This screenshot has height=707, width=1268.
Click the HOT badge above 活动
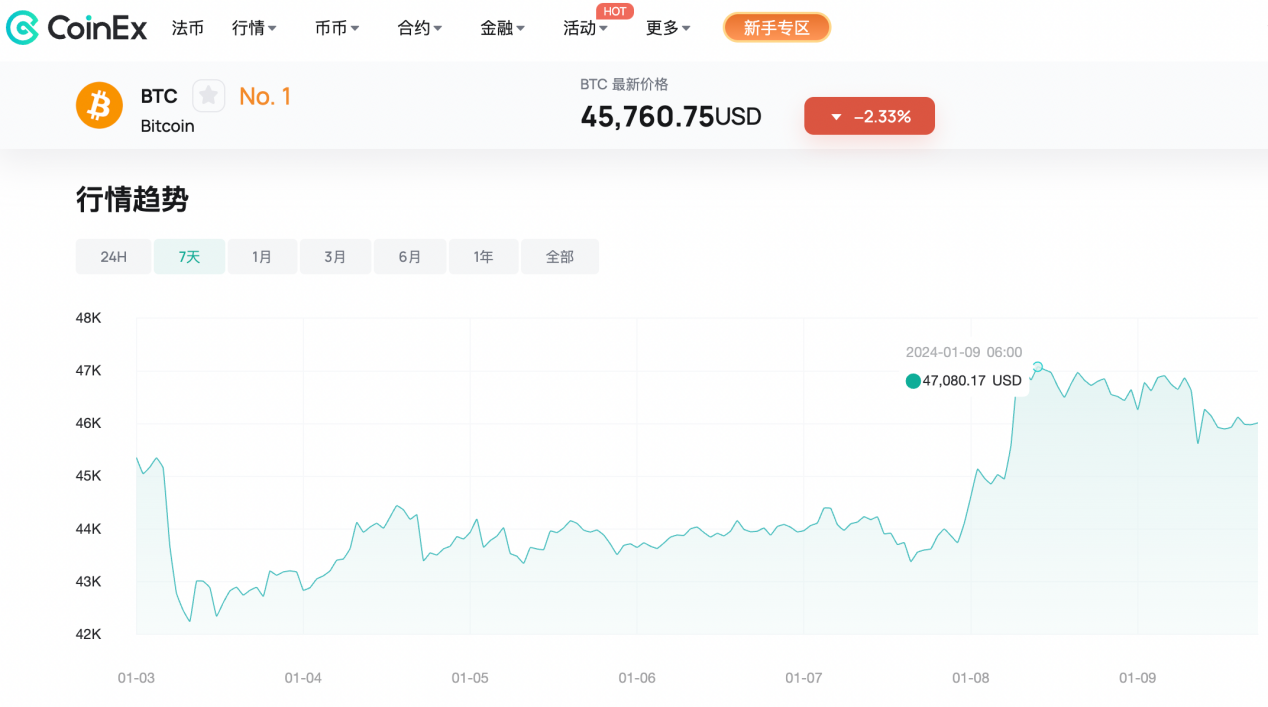[x=615, y=11]
